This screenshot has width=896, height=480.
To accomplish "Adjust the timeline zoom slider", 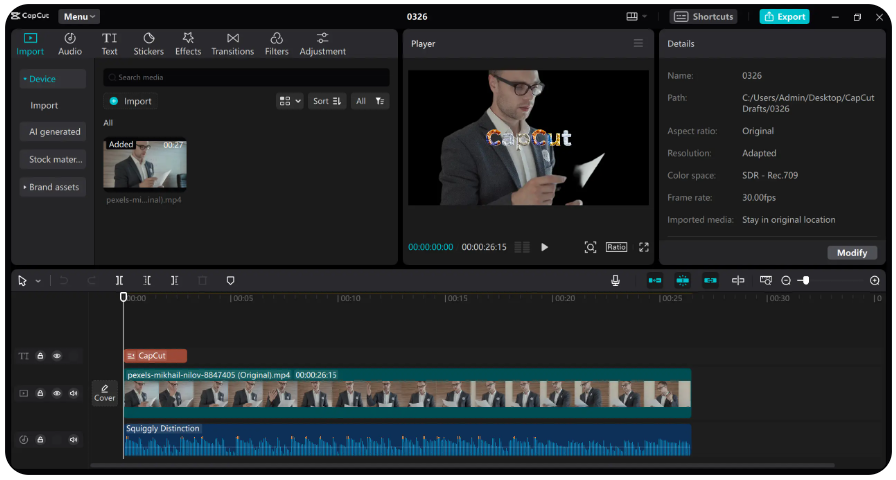I will pos(805,281).
